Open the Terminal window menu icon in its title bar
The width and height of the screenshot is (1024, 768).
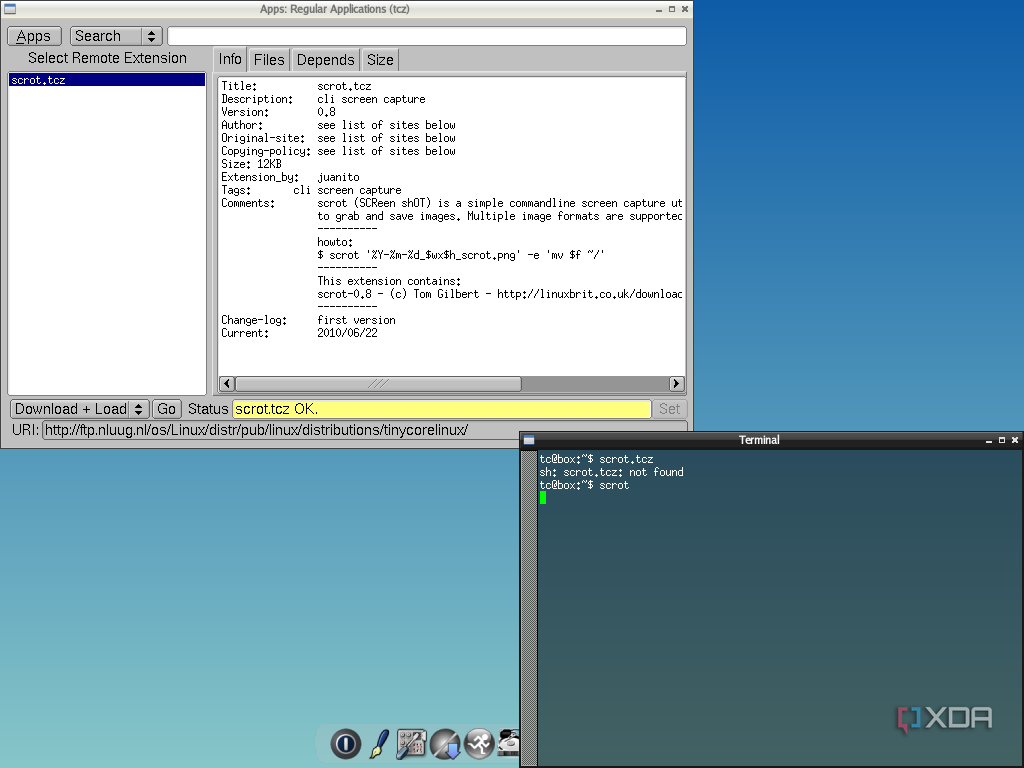529,440
